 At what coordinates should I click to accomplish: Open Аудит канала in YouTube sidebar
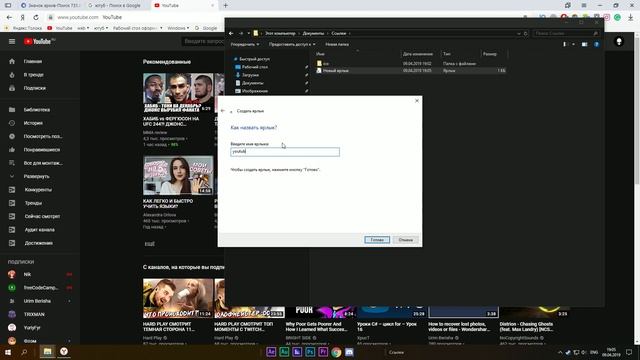(40, 230)
